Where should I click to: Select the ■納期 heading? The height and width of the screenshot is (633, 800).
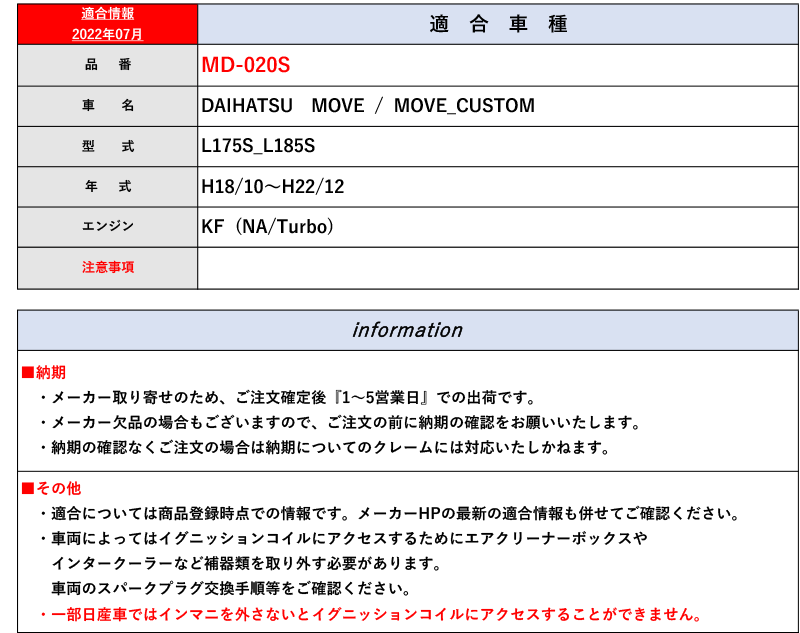pos(44,372)
